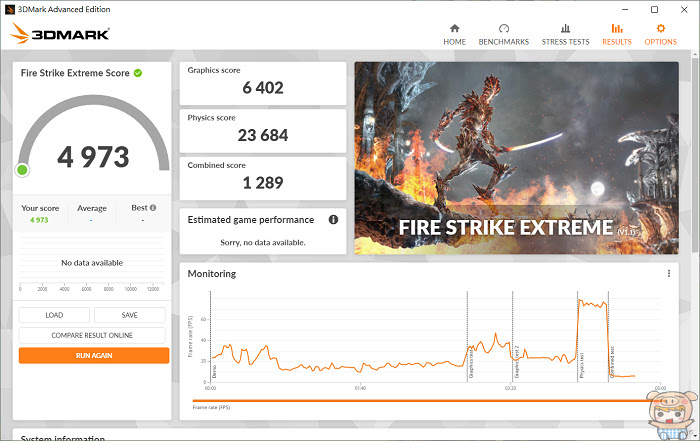700x441 pixels.
Task: Switch to the BENCHMARKS section
Action: tap(504, 35)
